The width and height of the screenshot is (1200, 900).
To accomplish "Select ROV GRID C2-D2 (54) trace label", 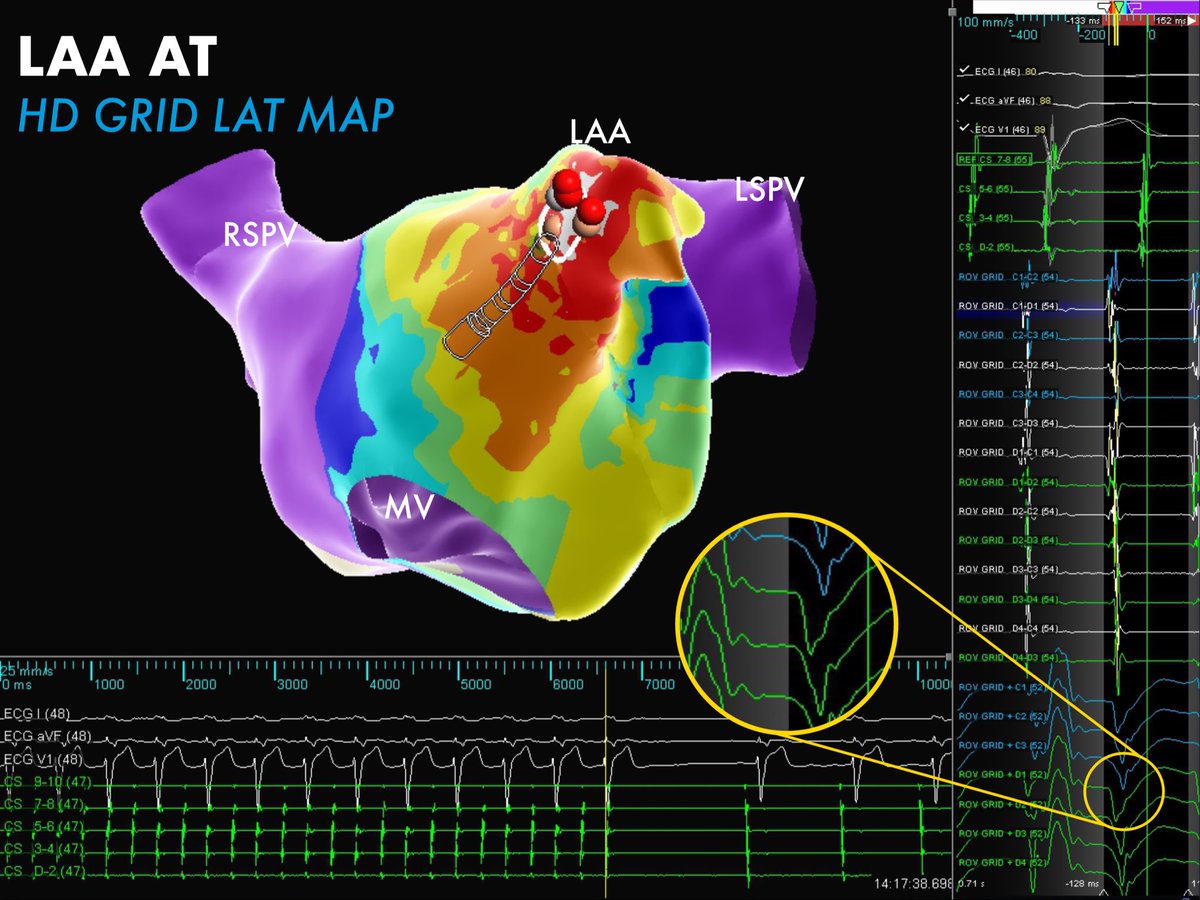I will (x=1008, y=364).
